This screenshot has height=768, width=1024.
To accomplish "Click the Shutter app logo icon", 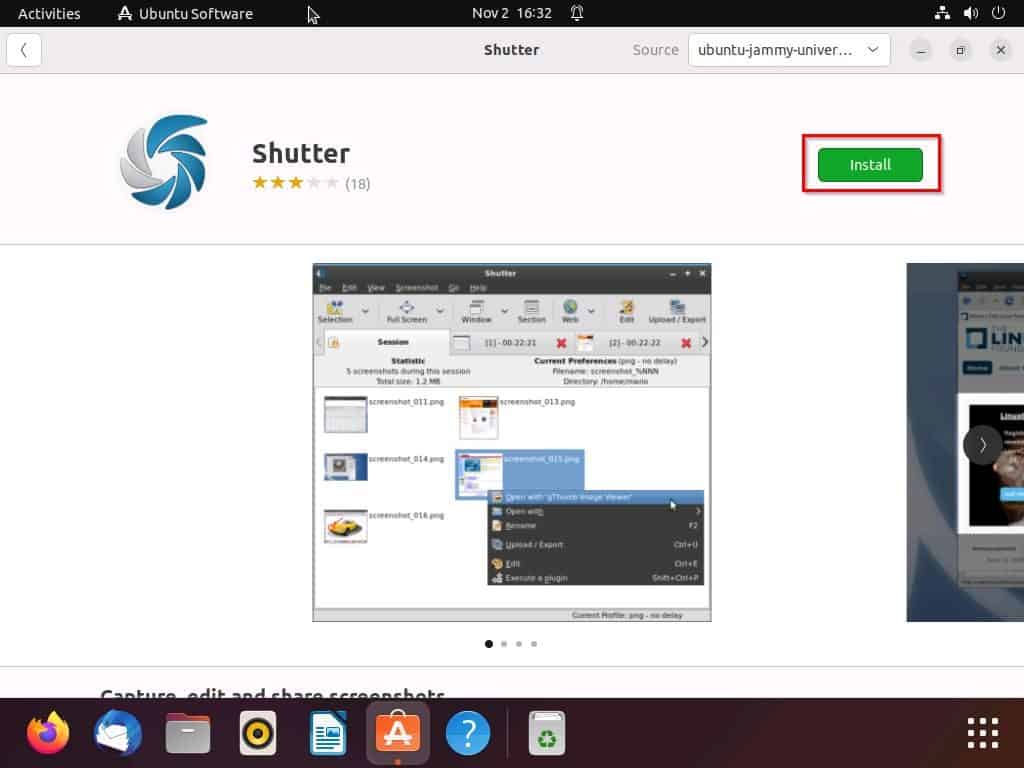I will (164, 162).
